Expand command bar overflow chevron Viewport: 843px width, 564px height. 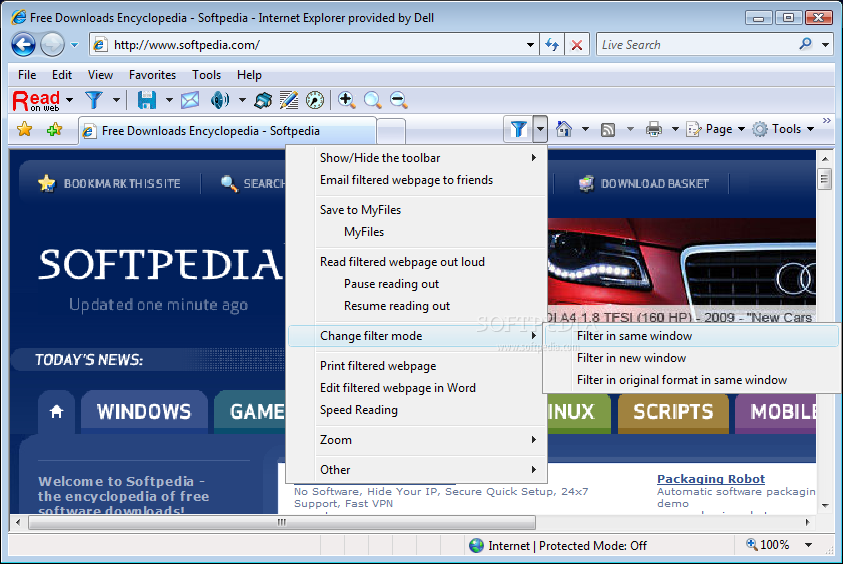pyautogui.click(x=827, y=121)
